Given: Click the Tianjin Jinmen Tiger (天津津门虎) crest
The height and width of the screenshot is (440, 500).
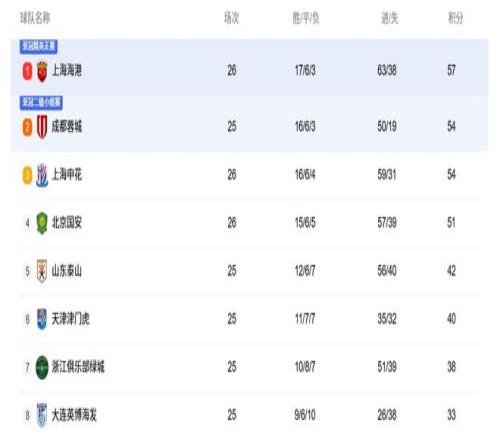Looking at the screenshot, I should tap(42, 319).
